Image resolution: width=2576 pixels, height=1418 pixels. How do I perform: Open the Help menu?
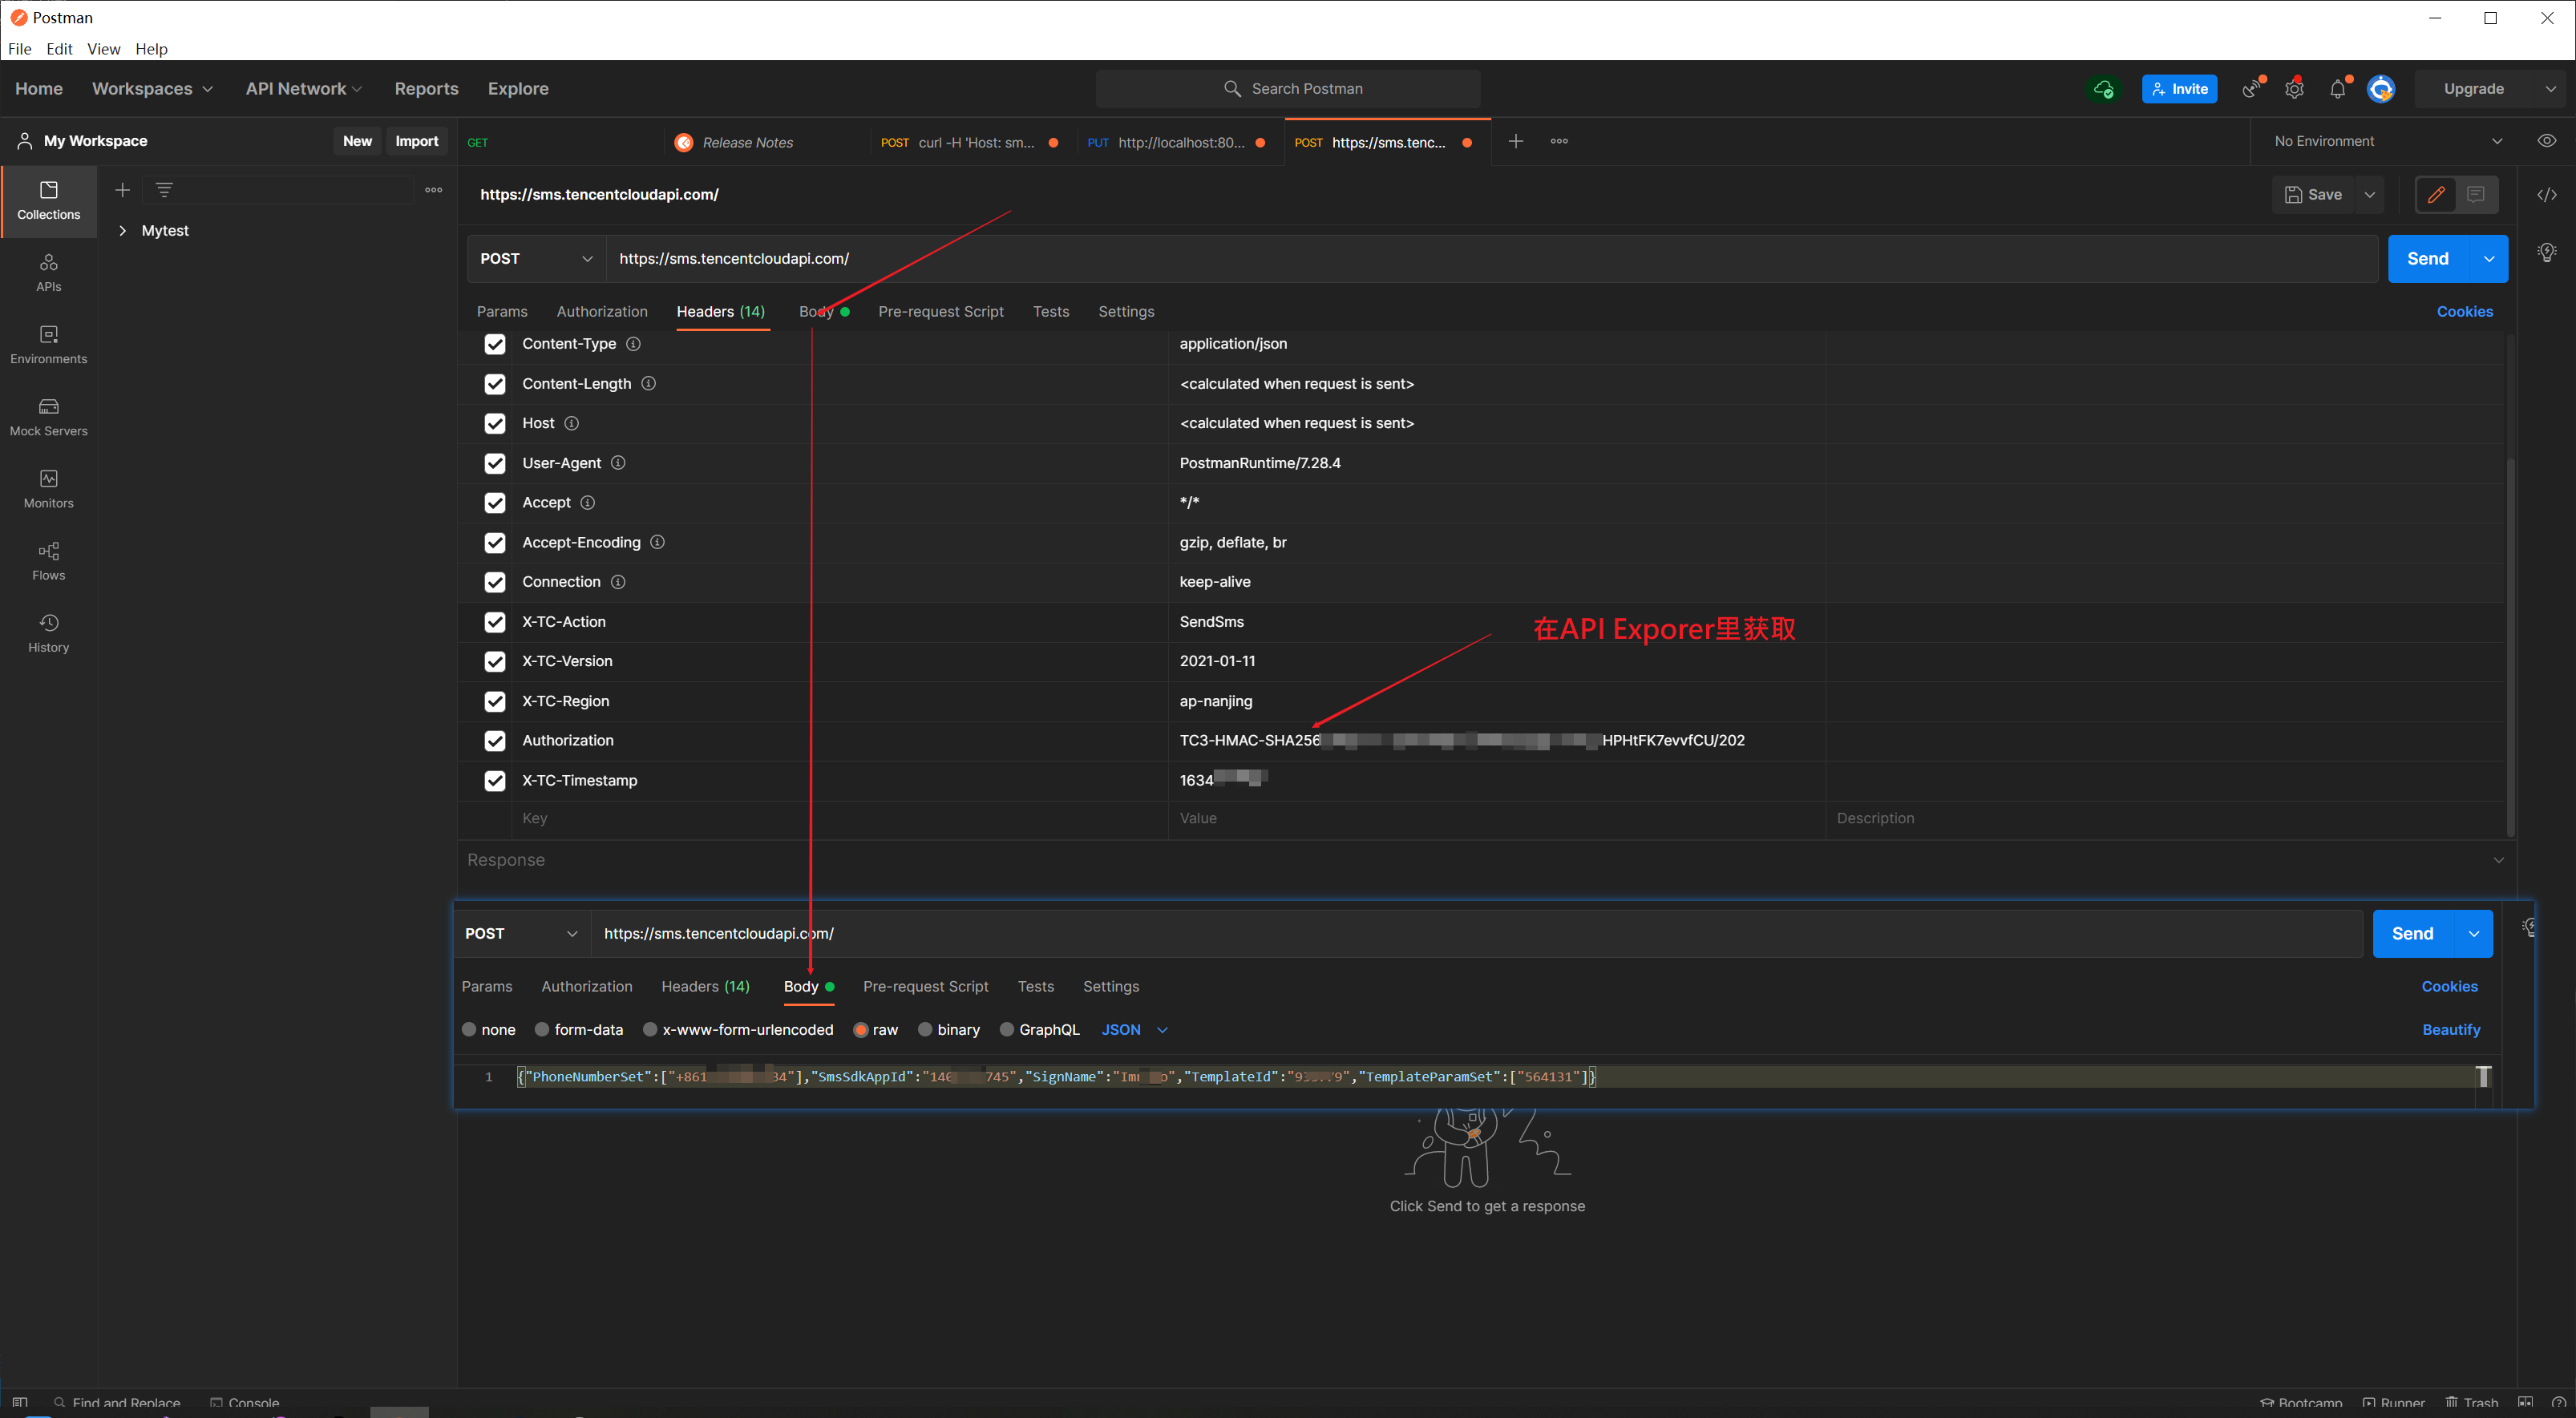[x=151, y=49]
